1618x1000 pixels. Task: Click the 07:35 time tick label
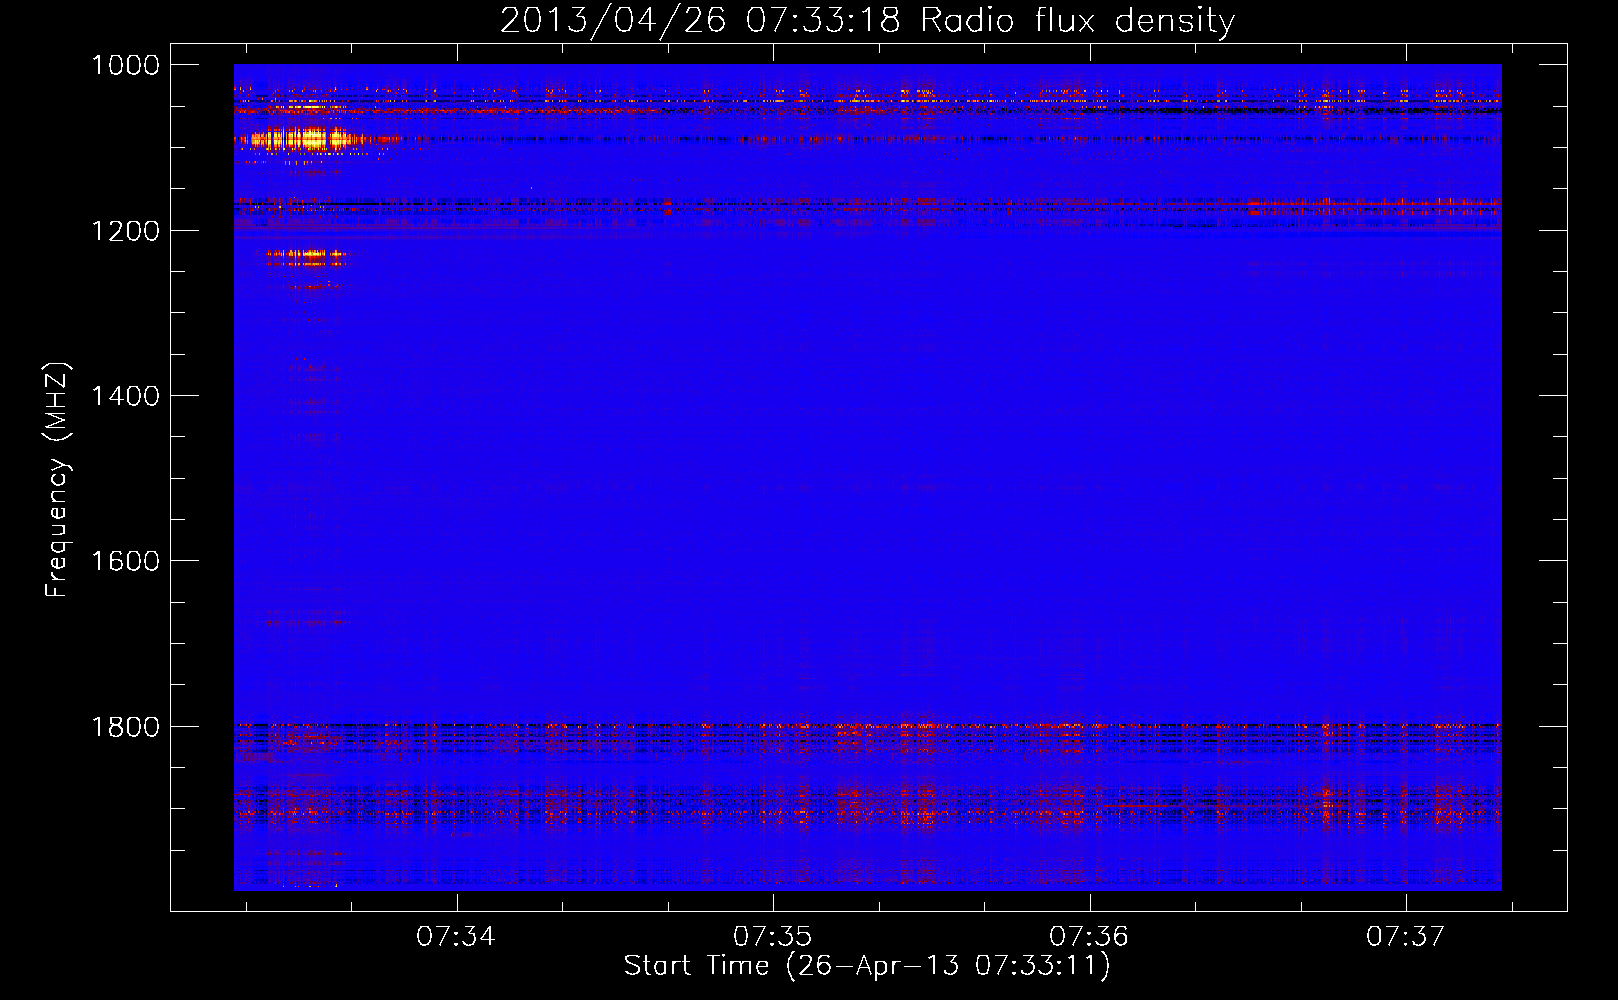pyautogui.click(x=772, y=936)
